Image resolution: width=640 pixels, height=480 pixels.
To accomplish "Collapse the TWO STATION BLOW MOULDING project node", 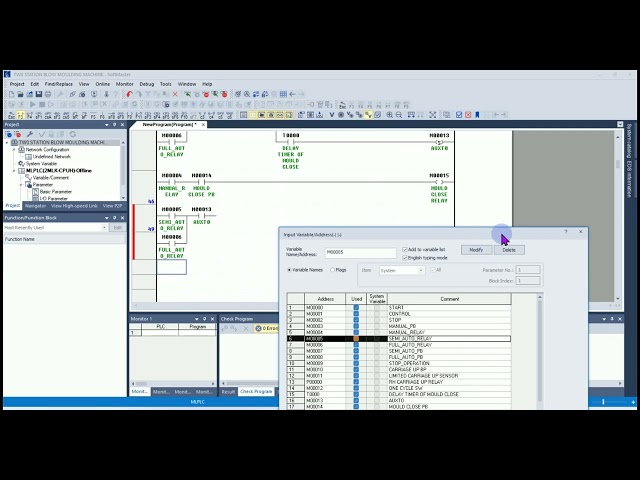I will [7, 142].
